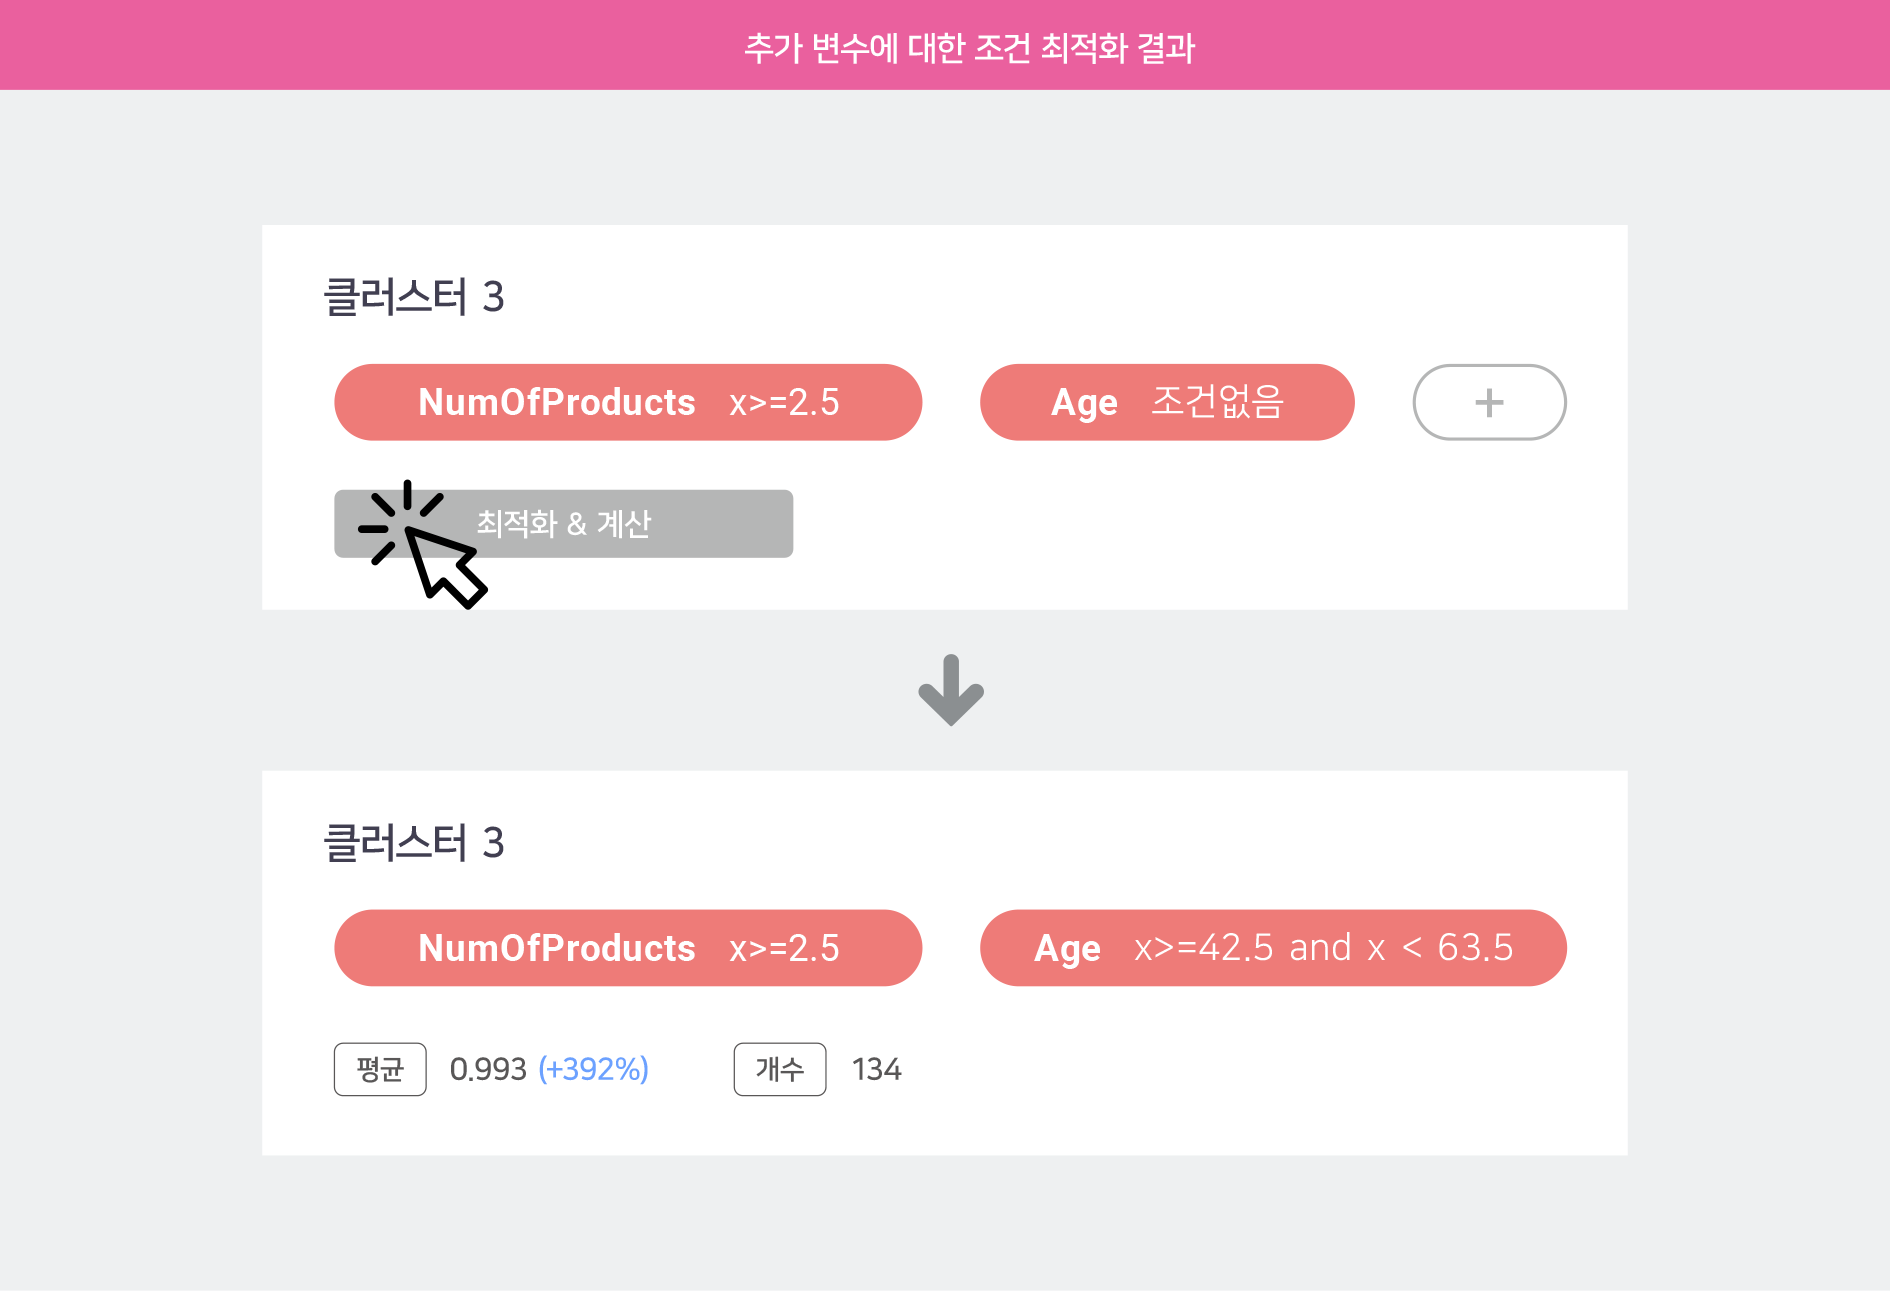The image size is (1890, 1291).
Task: Click the count value 134
Action: click(x=876, y=1069)
